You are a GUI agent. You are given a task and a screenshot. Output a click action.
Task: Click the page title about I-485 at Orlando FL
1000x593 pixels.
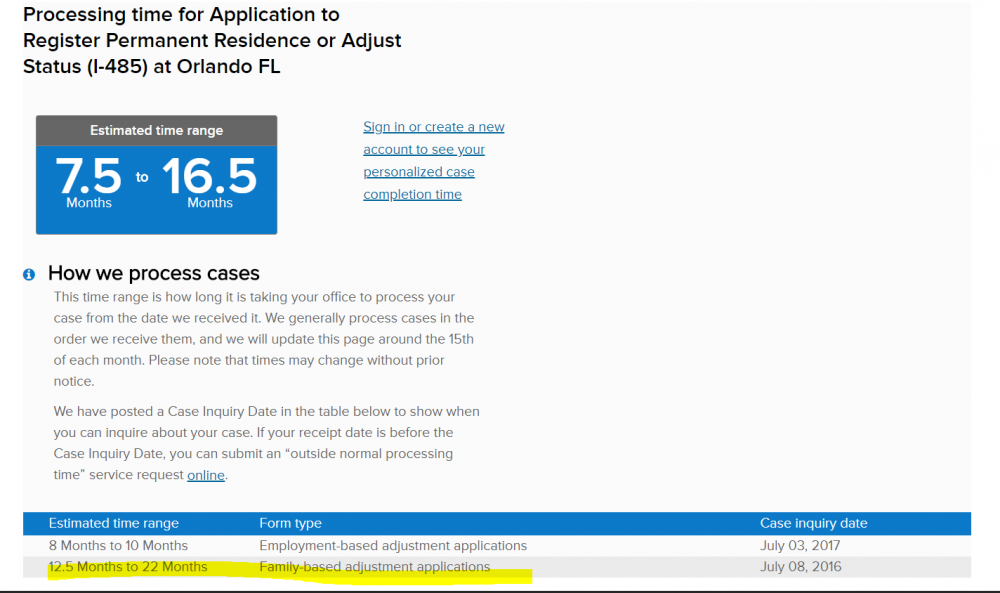pos(212,40)
